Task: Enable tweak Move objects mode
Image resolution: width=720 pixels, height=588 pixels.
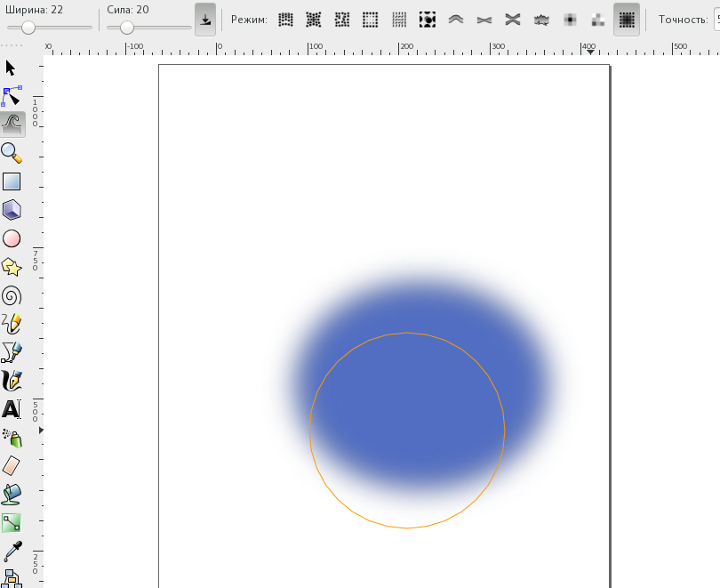Action: click(x=286, y=20)
